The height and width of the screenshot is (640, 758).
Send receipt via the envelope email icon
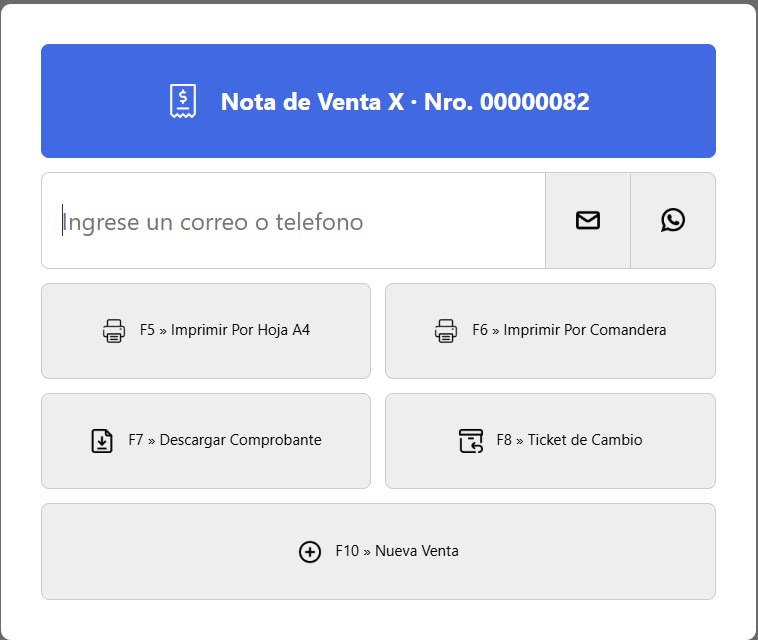(x=588, y=221)
